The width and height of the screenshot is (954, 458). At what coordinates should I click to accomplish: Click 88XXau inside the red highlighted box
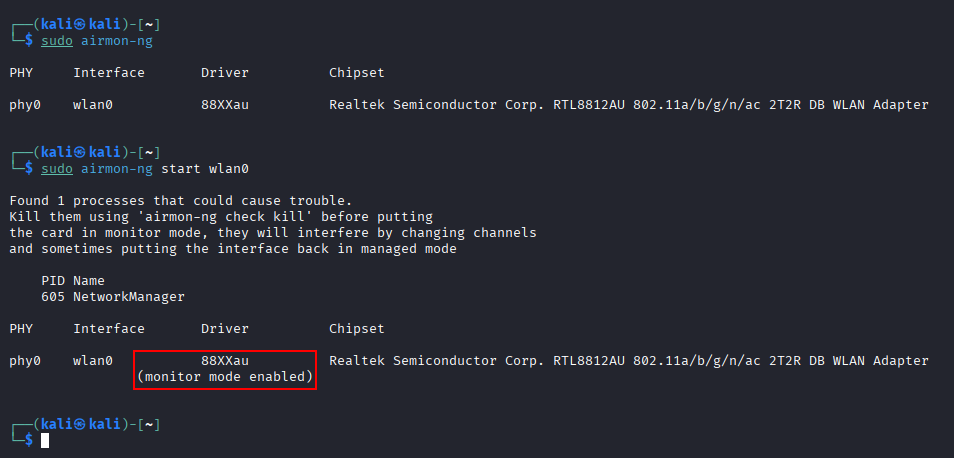coord(224,361)
